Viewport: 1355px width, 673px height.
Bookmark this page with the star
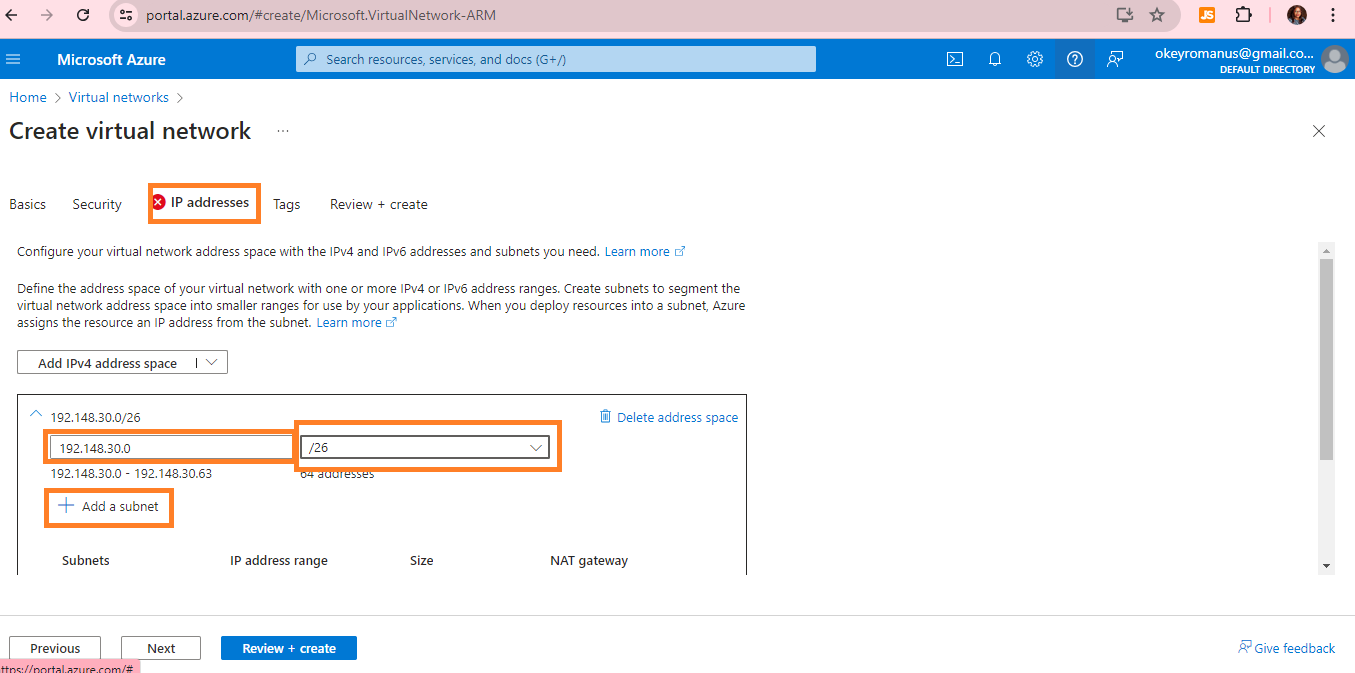[1157, 15]
